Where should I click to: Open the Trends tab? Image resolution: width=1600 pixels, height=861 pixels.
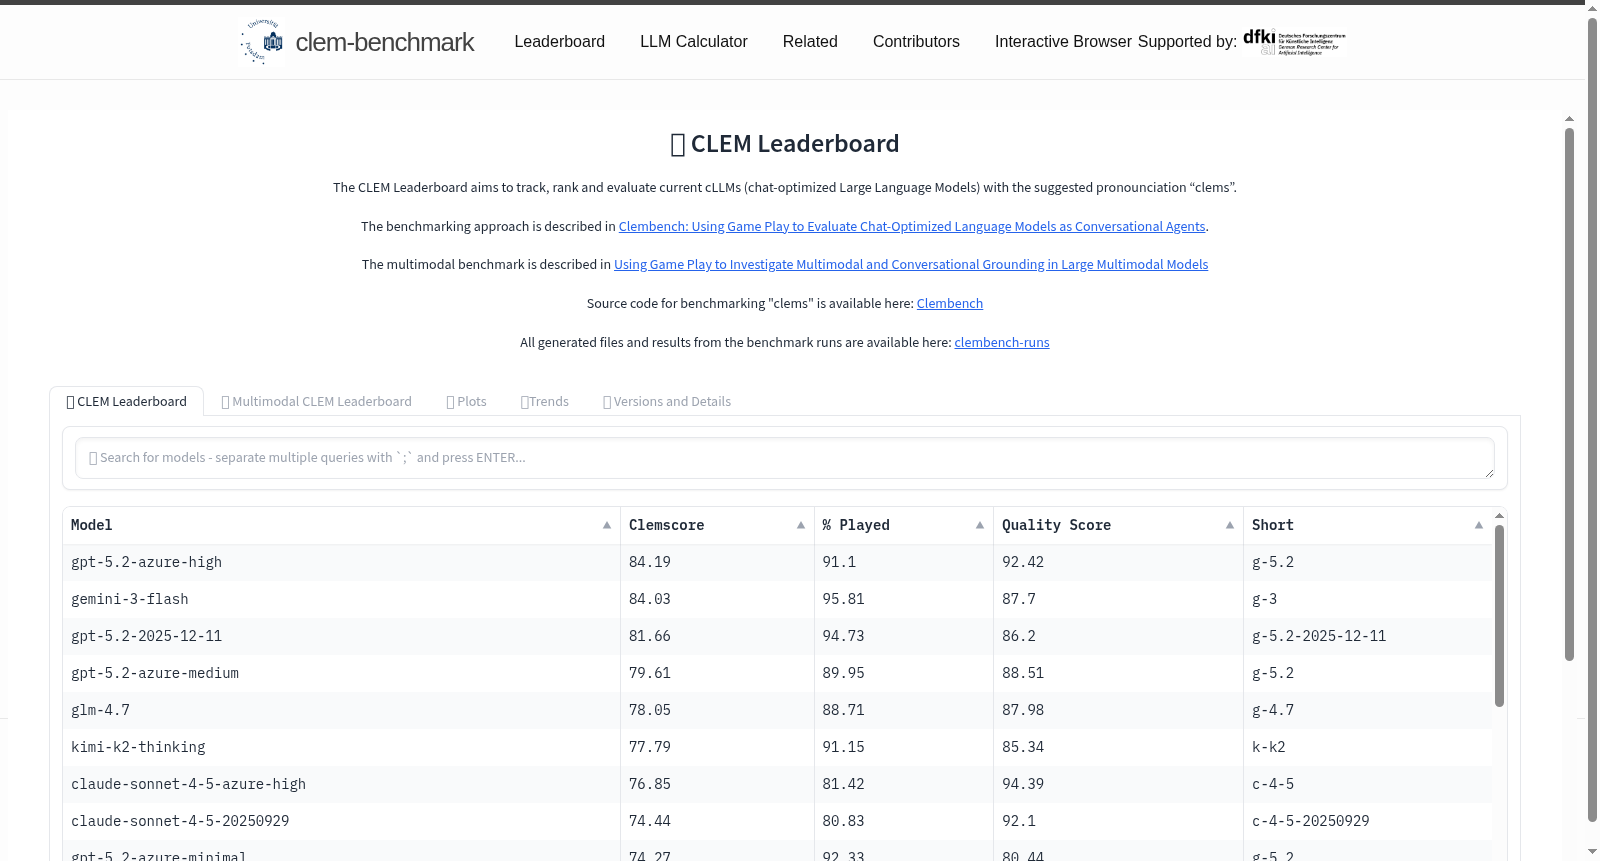coord(545,401)
